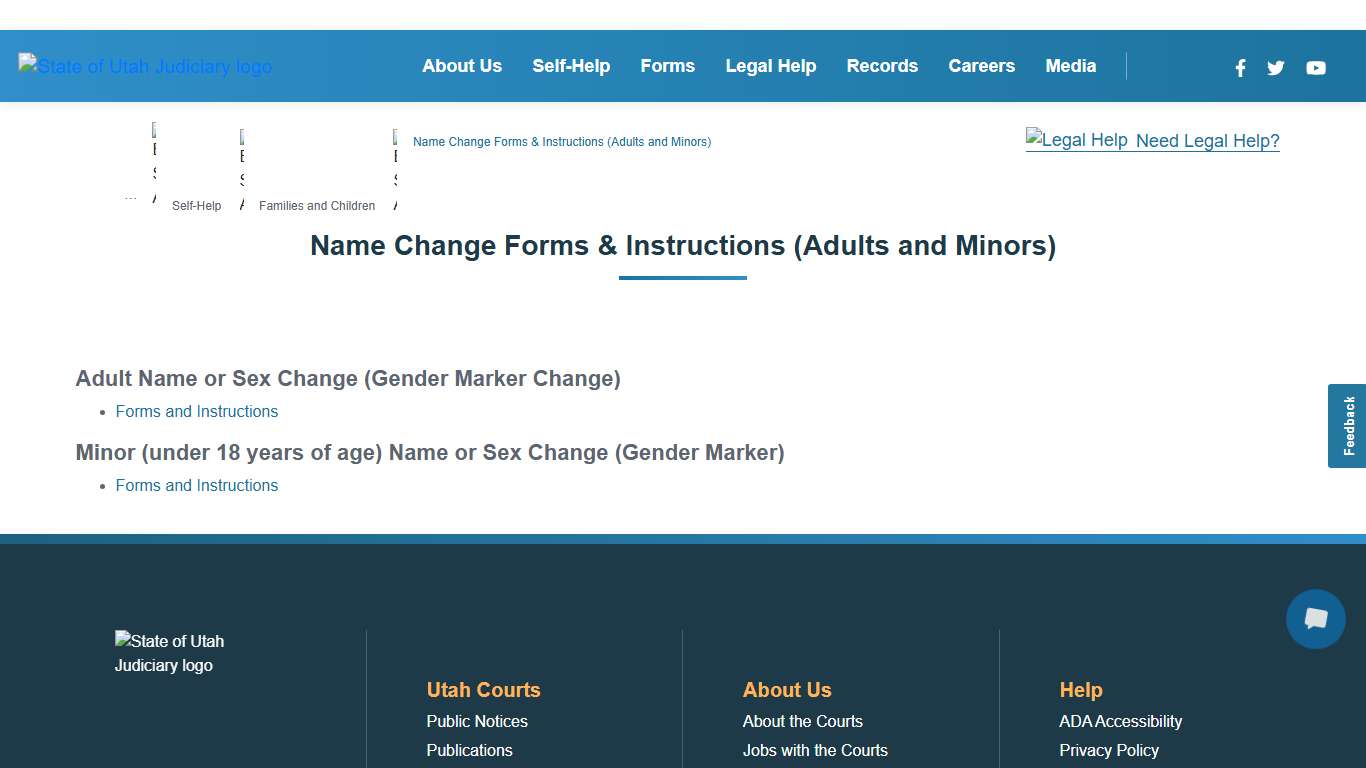Open the courts YouTube channel icon
Image resolution: width=1366 pixels, height=768 pixels.
point(1315,68)
